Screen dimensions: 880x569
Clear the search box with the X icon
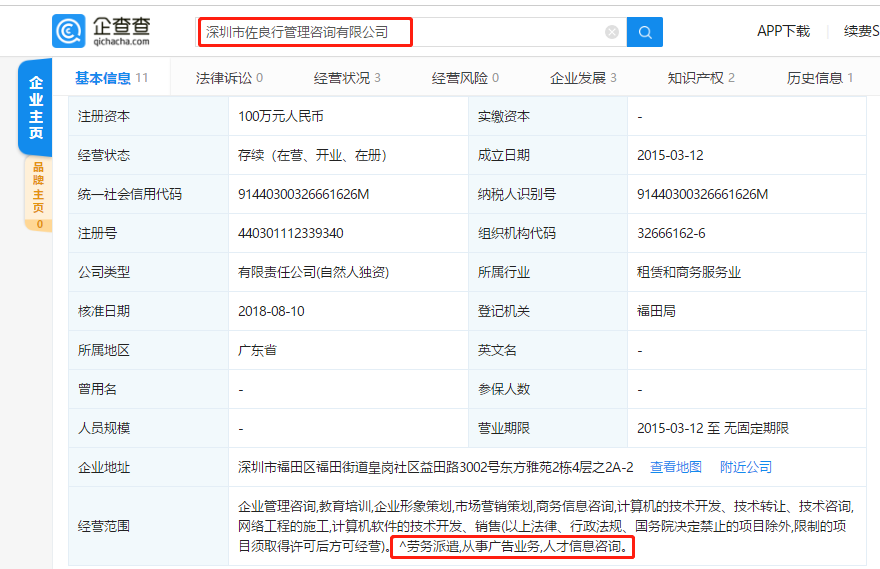[612, 32]
